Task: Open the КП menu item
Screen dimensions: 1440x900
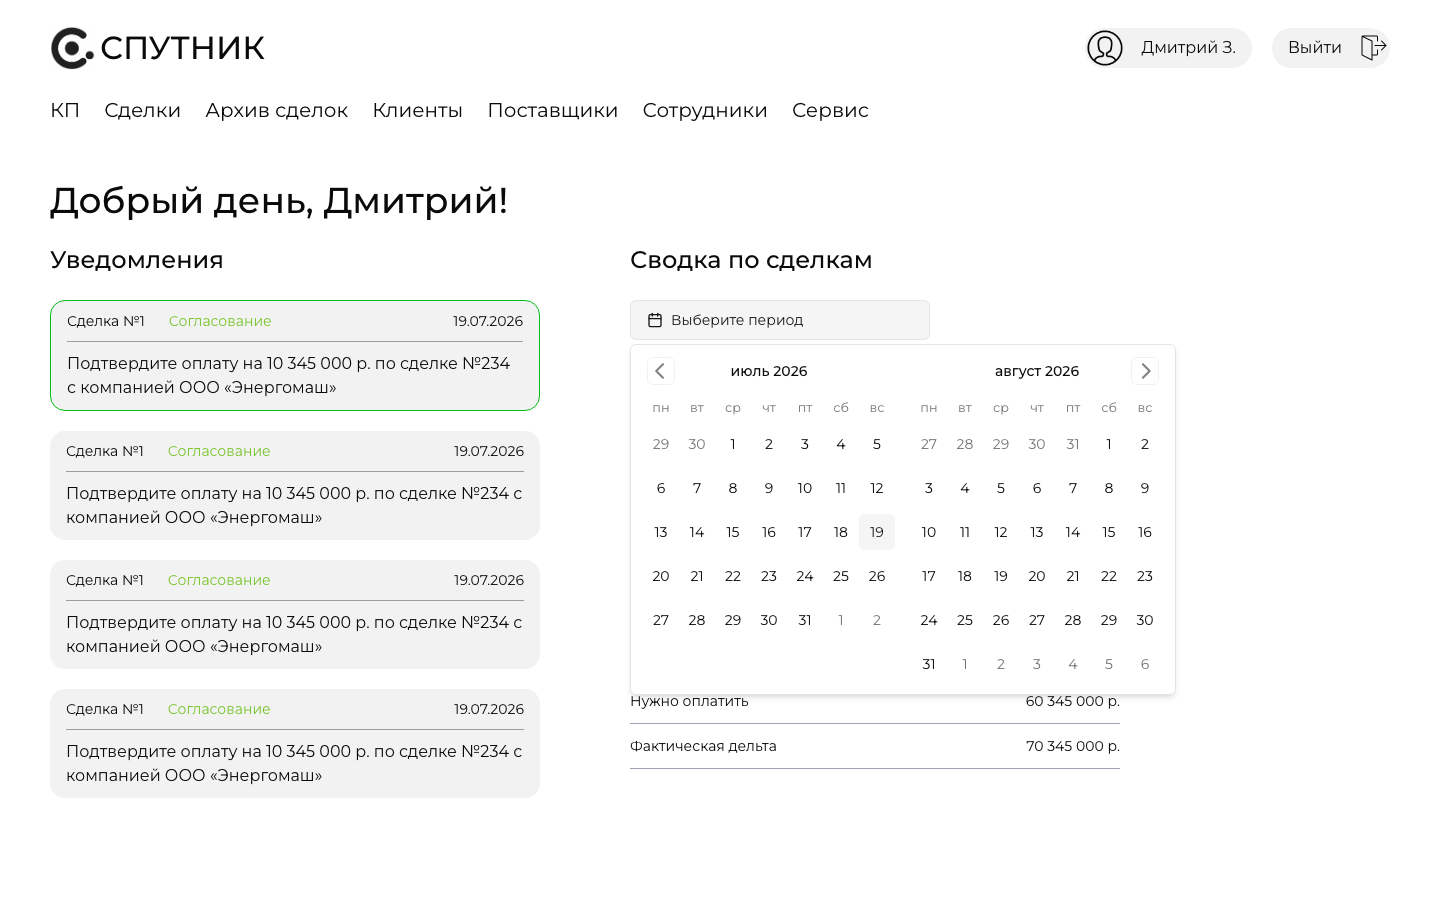Action: click(65, 110)
